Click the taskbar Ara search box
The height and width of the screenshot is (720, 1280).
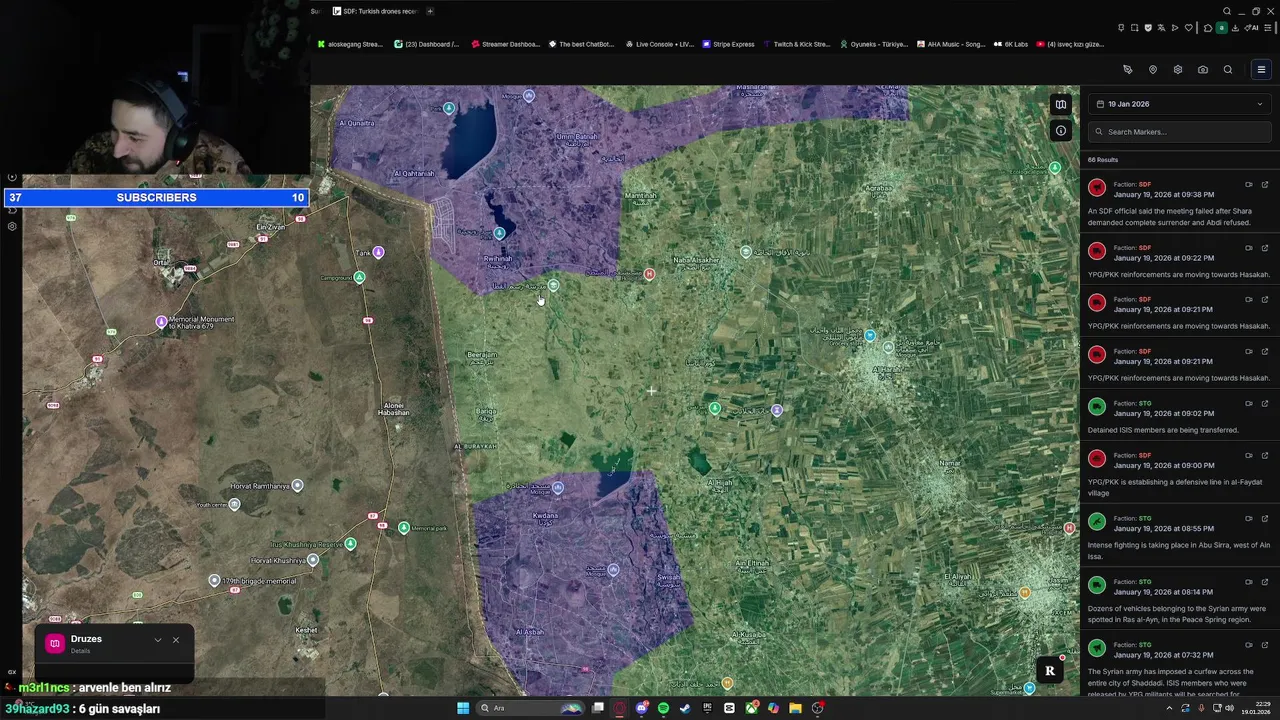pyautogui.click(x=530, y=708)
